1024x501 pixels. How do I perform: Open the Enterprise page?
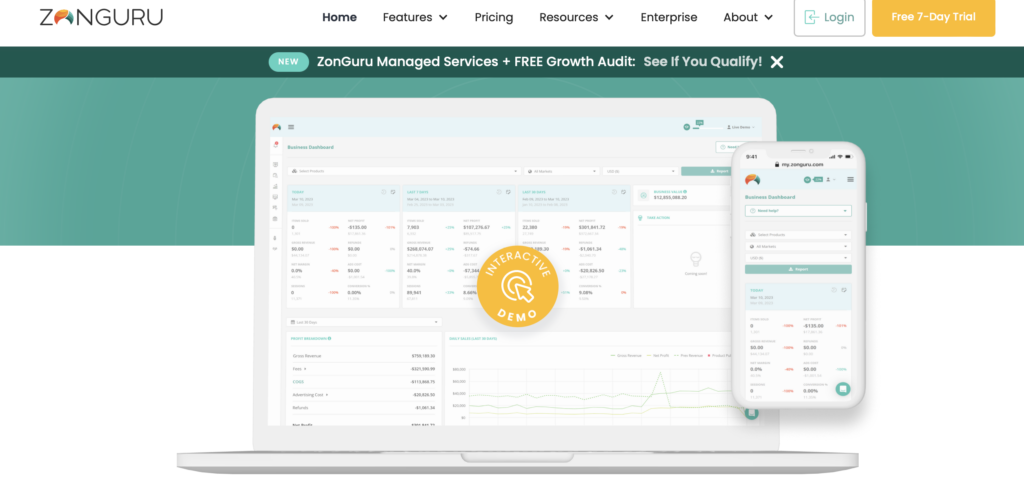point(669,17)
